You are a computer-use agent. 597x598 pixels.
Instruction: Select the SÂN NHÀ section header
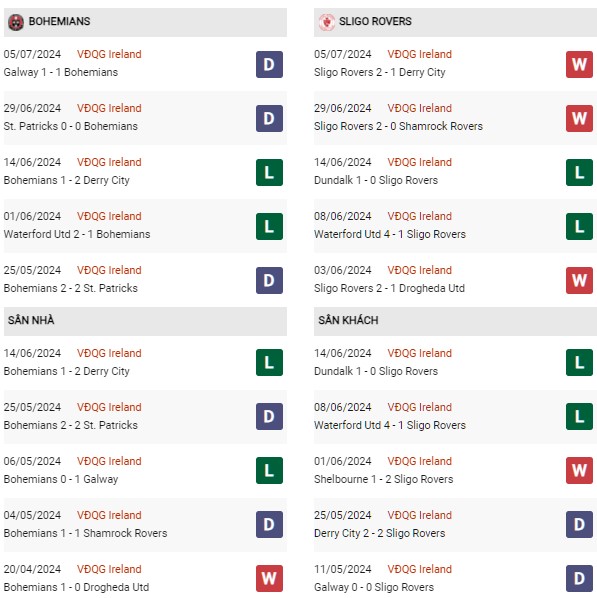(x=145, y=321)
